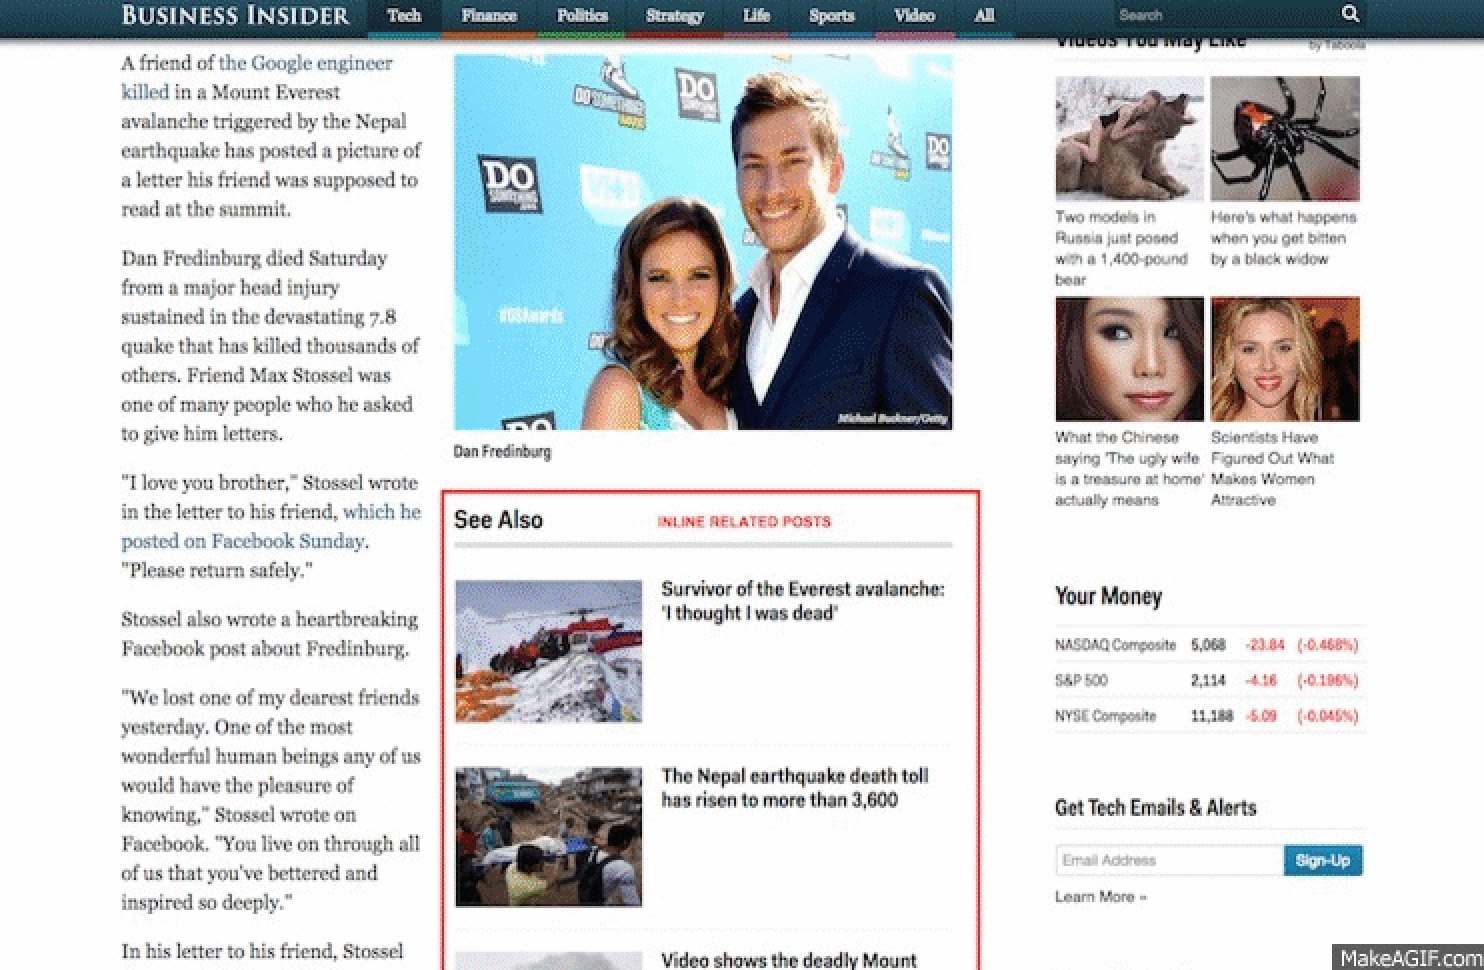Viewport: 1484px width, 970px height.
Task: Open 'Video shows the deadly Mount' headline
Action: (x=789, y=959)
